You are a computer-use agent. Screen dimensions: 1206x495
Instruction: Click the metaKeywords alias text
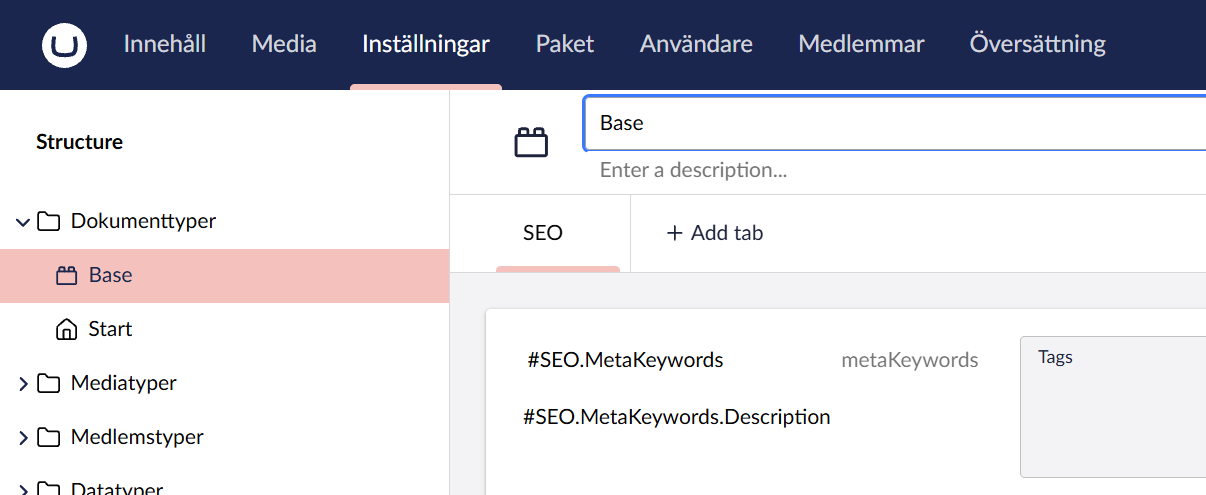pyautogui.click(x=910, y=360)
